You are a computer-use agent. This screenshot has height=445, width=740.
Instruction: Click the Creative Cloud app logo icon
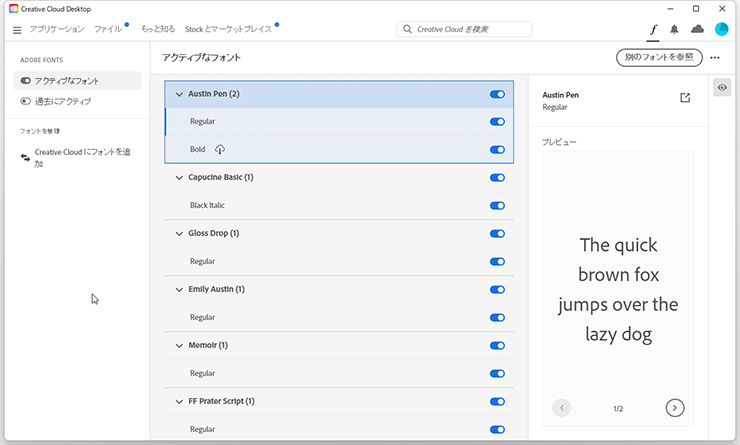14,8
